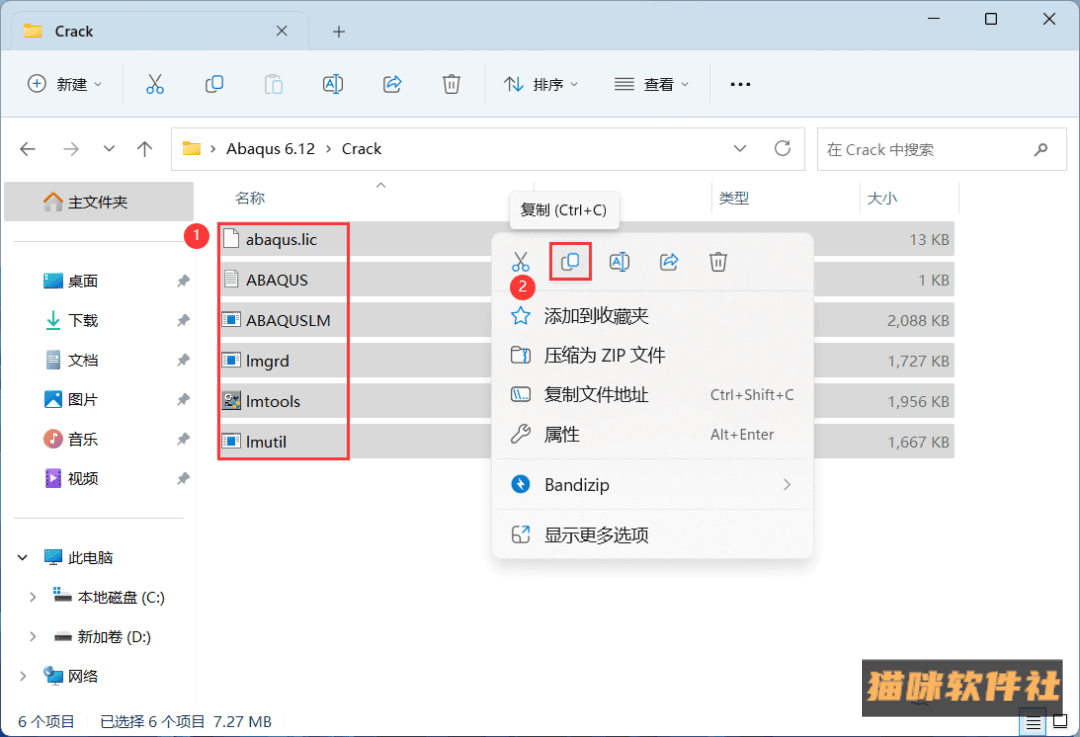Select the ABAQUSLM file
Screen dimensions: 1080x737
pyautogui.click(x=288, y=320)
